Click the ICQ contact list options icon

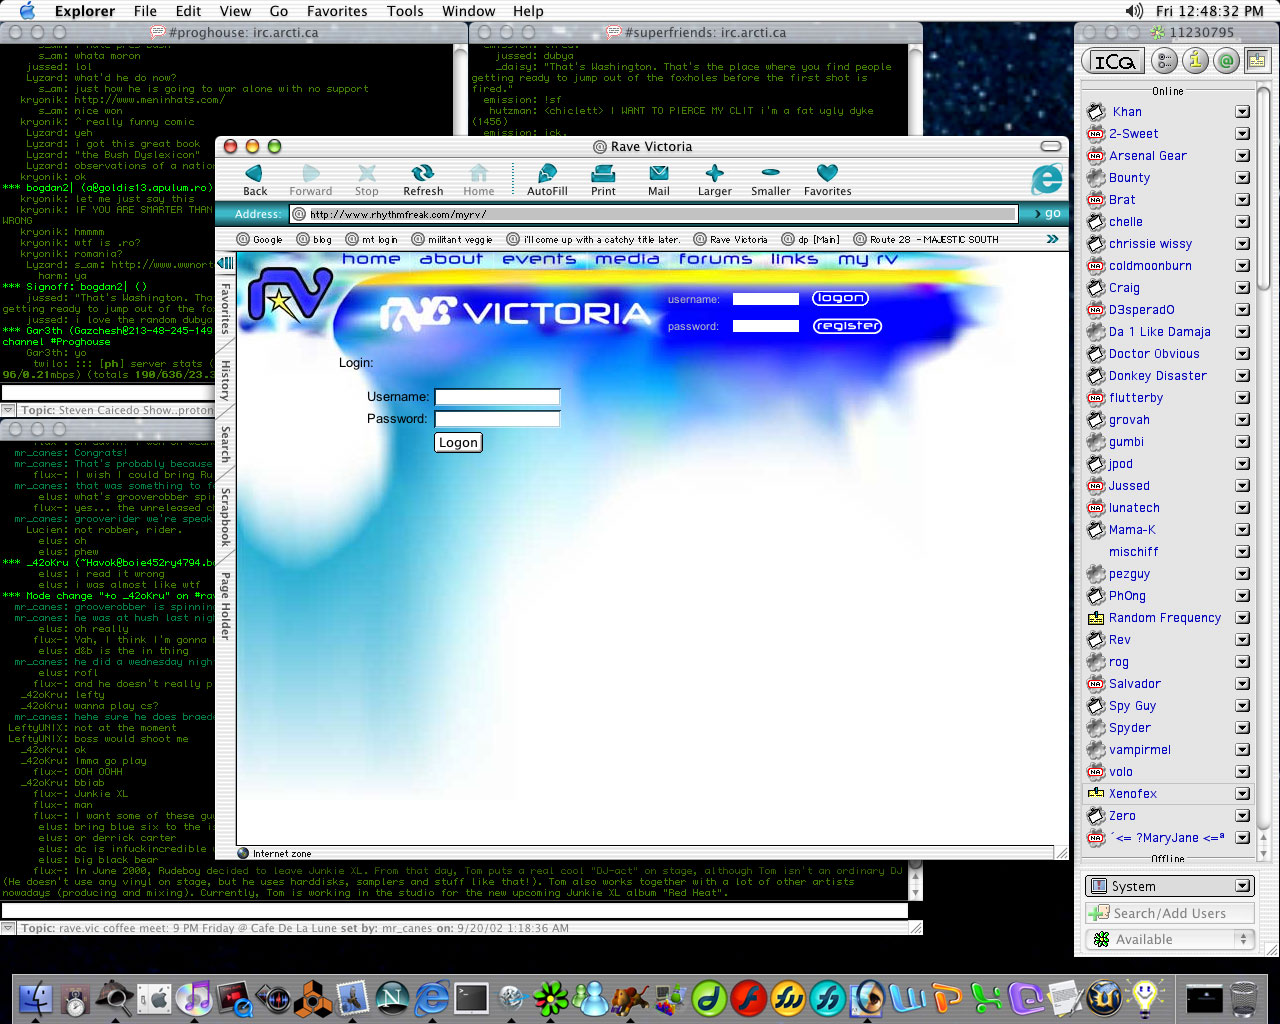[x=1164, y=61]
